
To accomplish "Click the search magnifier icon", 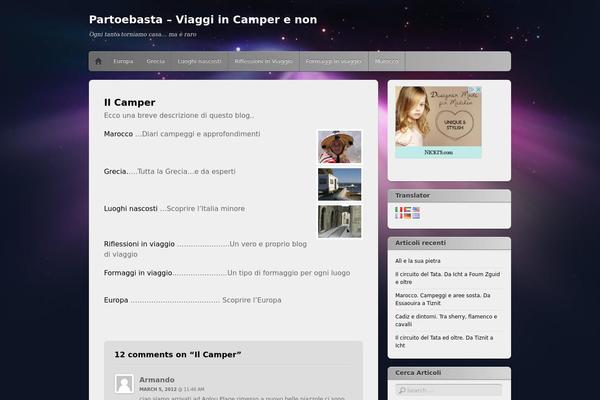I will [402, 390].
